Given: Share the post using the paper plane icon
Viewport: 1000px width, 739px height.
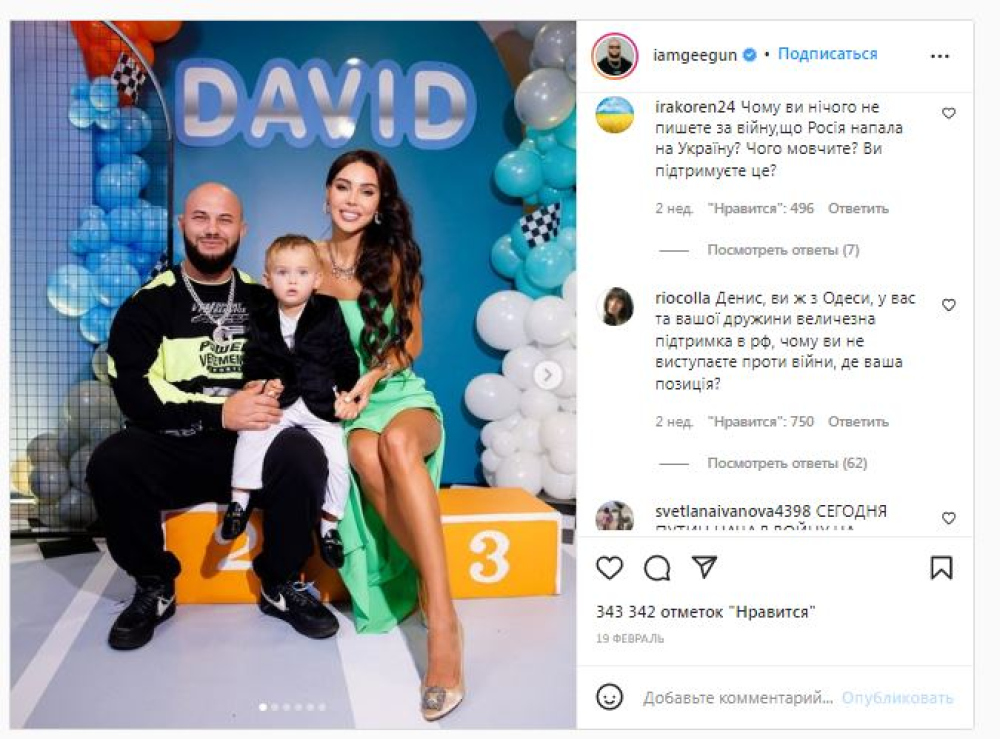Looking at the screenshot, I should tap(704, 567).
